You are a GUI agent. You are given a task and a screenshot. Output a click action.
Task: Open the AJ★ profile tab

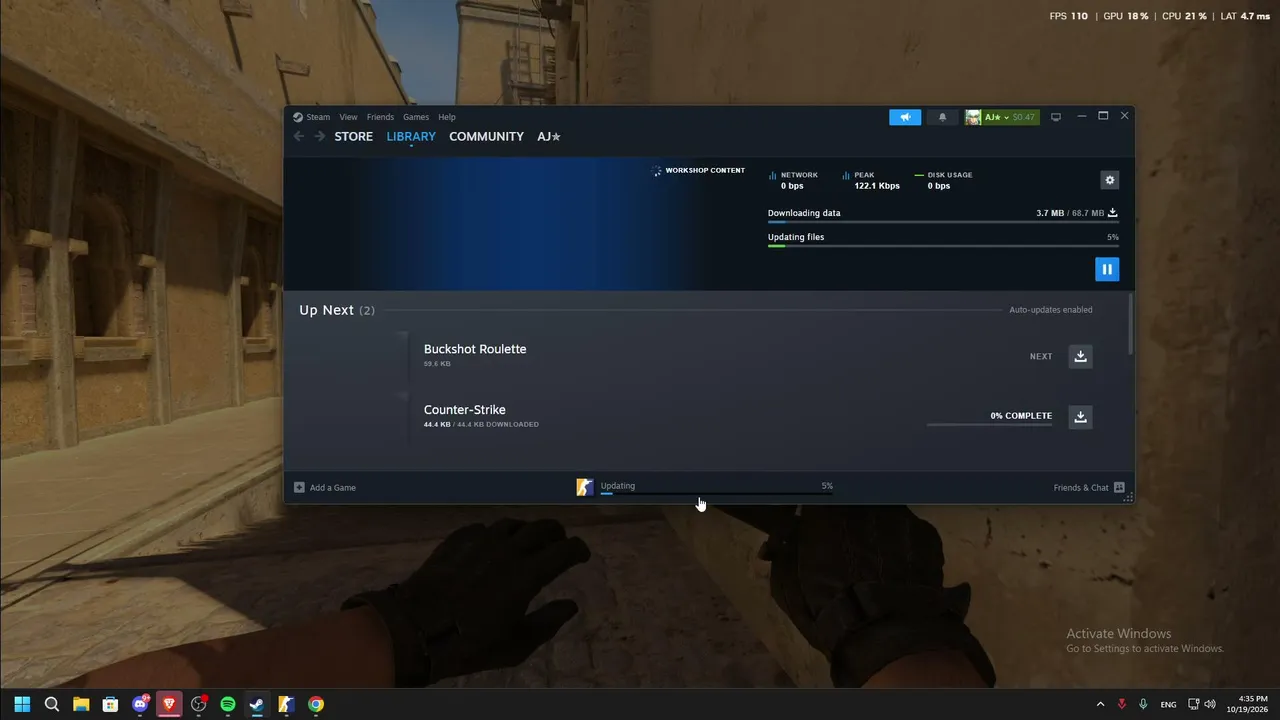click(x=549, y=136)
